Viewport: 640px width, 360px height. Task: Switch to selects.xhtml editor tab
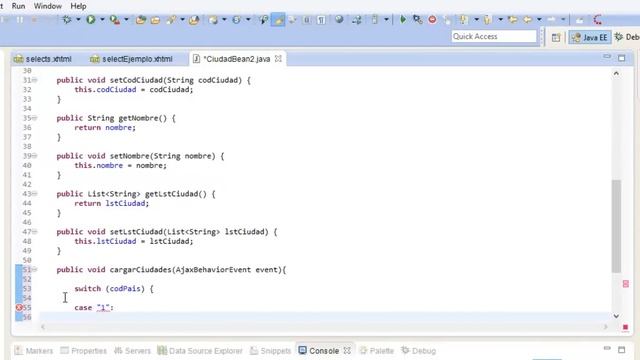43,59
